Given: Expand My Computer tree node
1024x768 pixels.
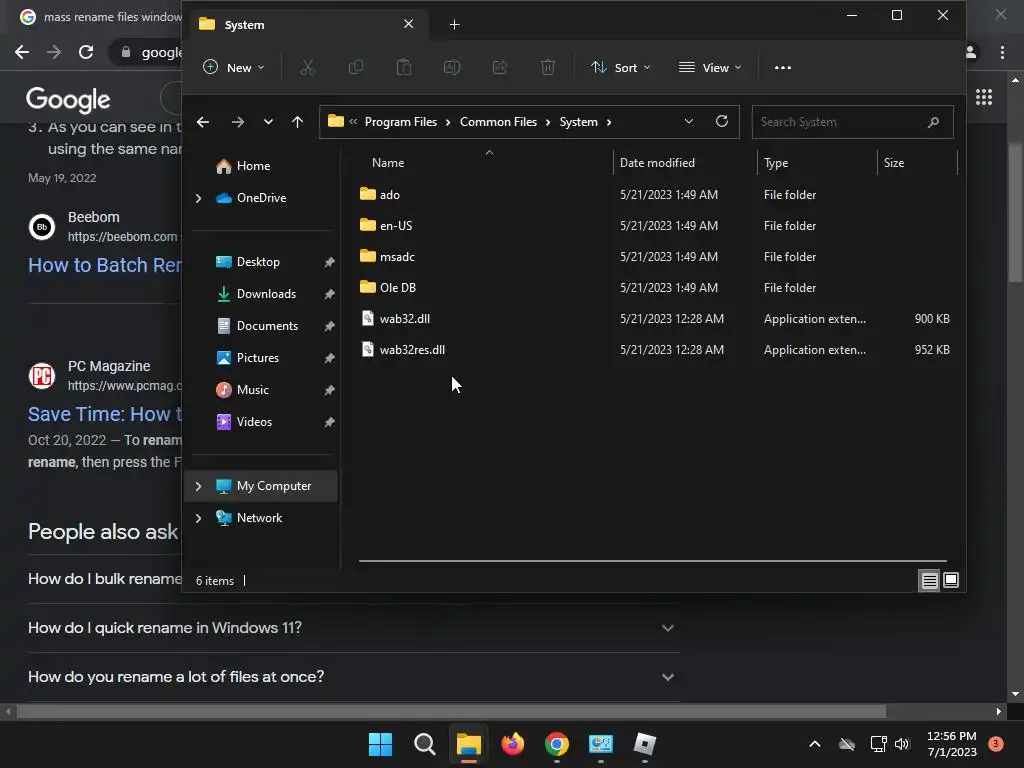Looking at the screenshot, I should pos(199,486).
